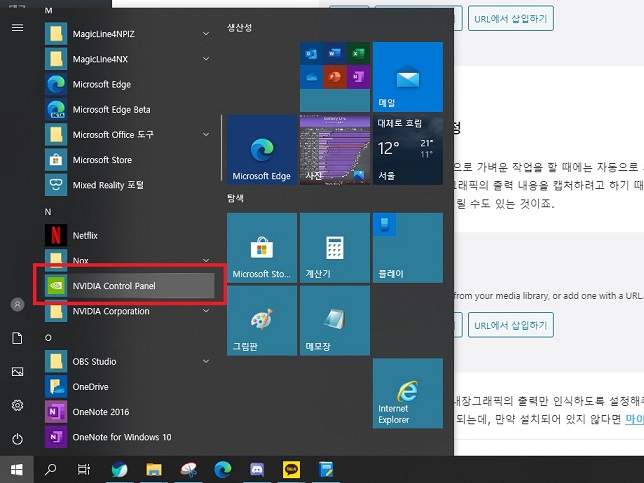Open the Start menu hamburger icon
644x483 pixels.
coord(17,28)
